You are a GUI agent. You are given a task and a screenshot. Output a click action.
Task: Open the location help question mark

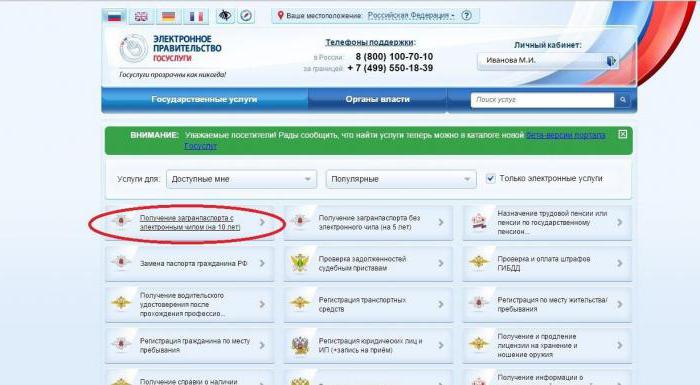467,16
